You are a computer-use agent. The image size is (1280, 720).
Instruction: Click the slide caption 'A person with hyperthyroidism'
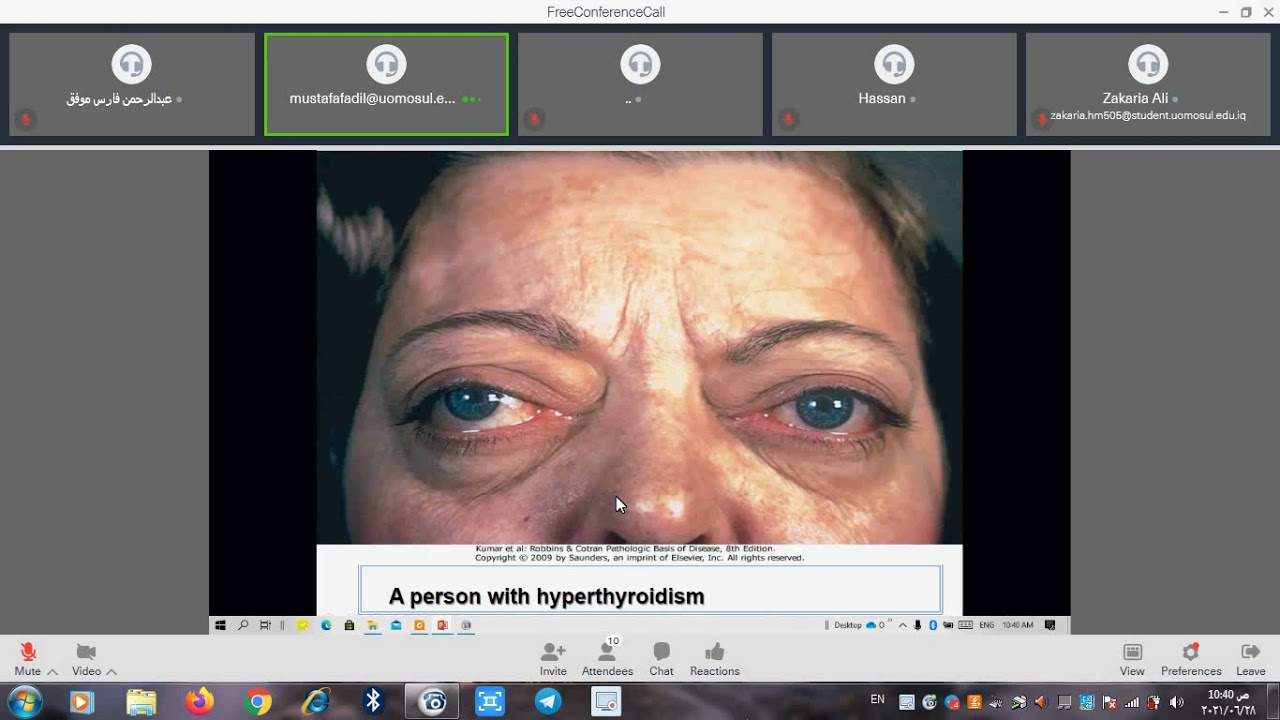(546, 597)
